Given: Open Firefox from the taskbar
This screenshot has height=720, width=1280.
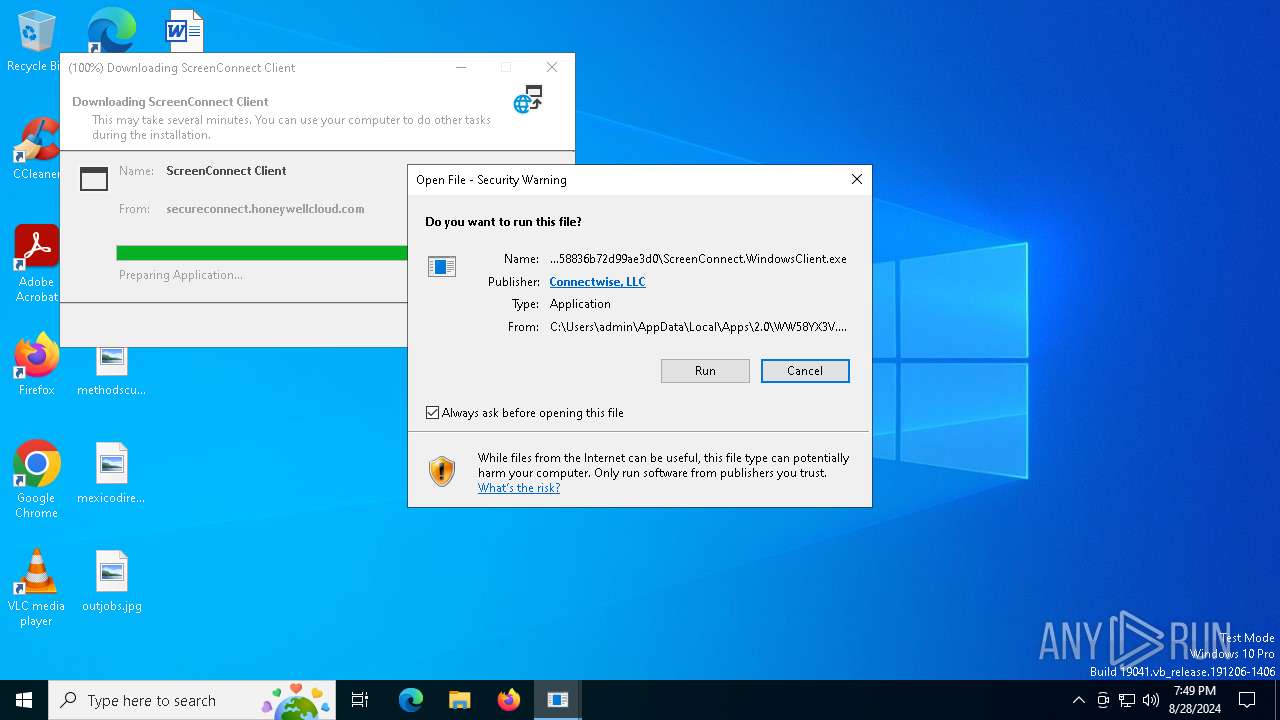Looking at the screenshot, I should click(509, 700).
